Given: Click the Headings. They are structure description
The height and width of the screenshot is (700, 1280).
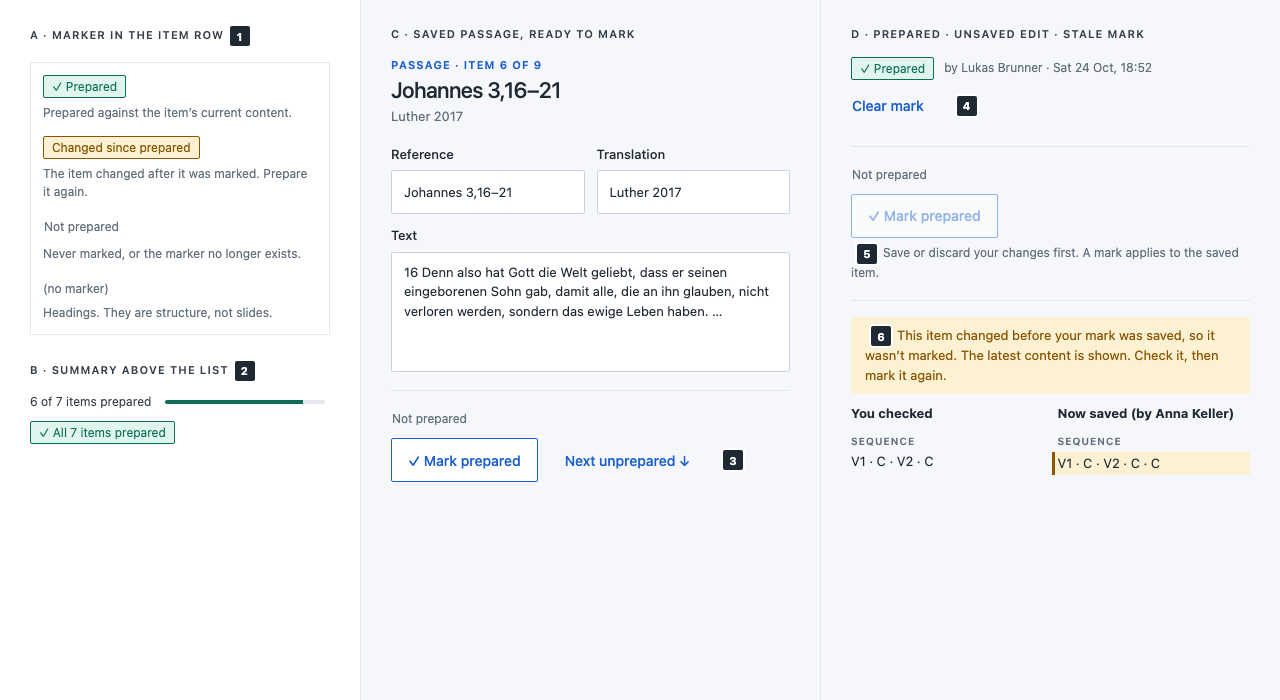Looking at the screenshot, I should tap(158, 313).
